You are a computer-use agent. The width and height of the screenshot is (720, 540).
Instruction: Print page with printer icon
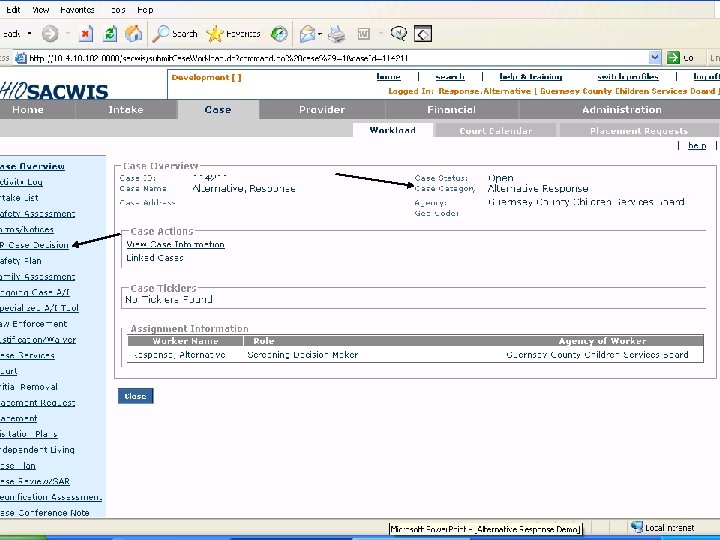click(x=337, y=34)
